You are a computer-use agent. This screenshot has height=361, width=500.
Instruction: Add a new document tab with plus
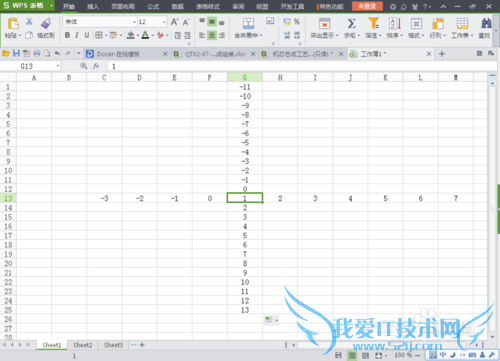pyautogui.click(x=442, y=54)
